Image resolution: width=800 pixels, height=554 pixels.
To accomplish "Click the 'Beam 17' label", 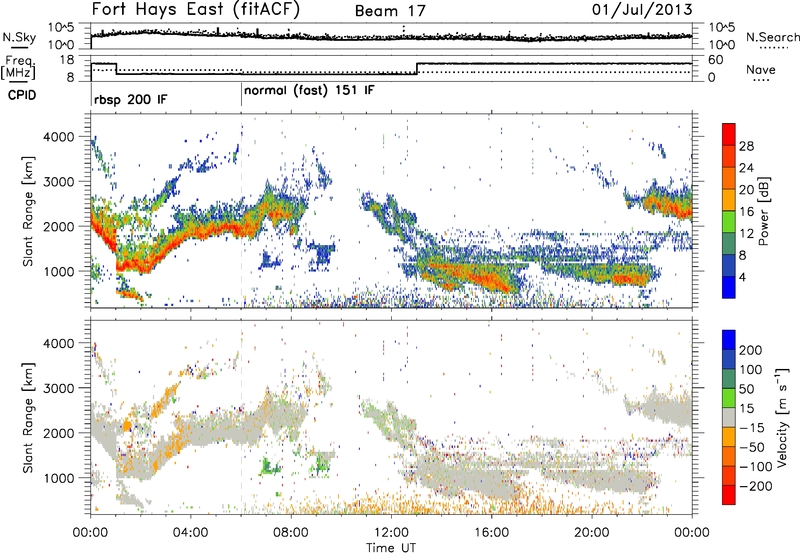I will point(390,11).
